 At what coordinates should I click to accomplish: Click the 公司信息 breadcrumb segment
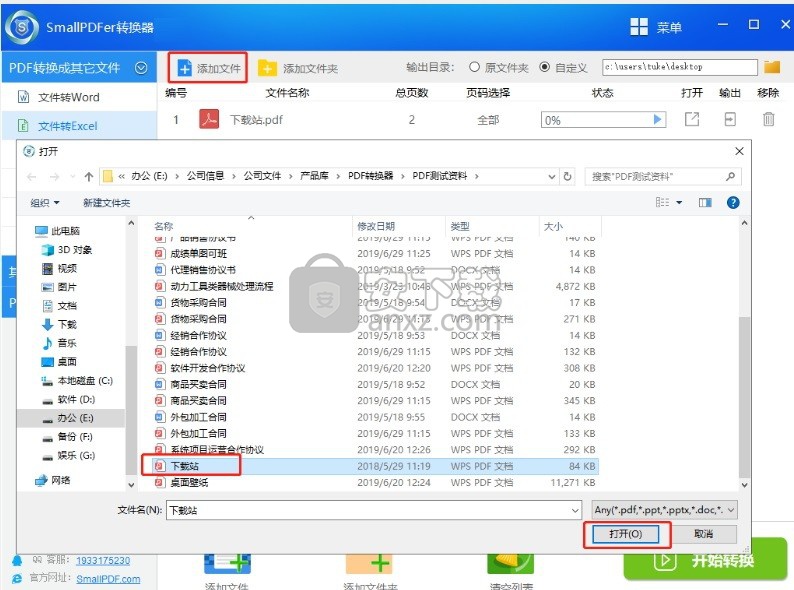pos(205,176)
